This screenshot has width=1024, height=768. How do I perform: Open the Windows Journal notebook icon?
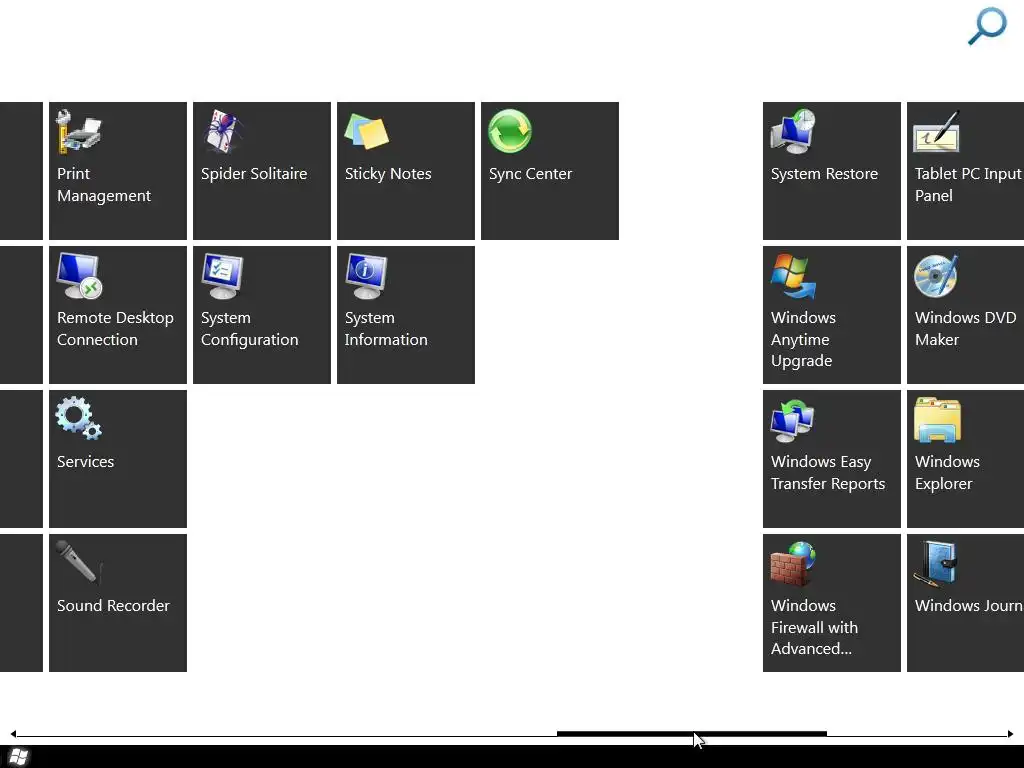tap(936, 564)
